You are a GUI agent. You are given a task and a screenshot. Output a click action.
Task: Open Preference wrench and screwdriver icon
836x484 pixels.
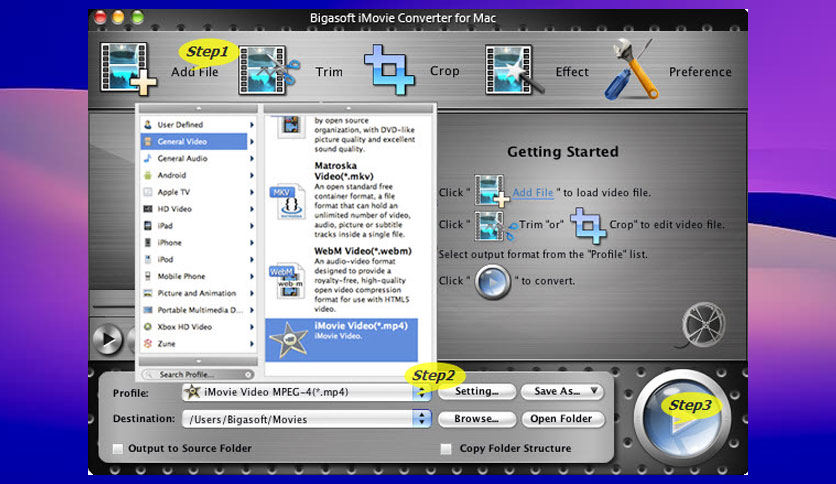point(630,69)
